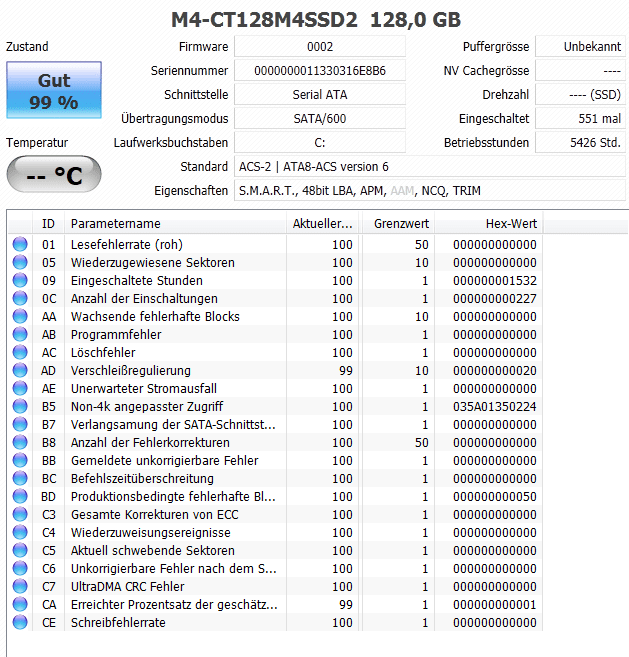This screenshot has width=629, height=657.
Task: Click hex value 000000000001
Action: (494, 605)
